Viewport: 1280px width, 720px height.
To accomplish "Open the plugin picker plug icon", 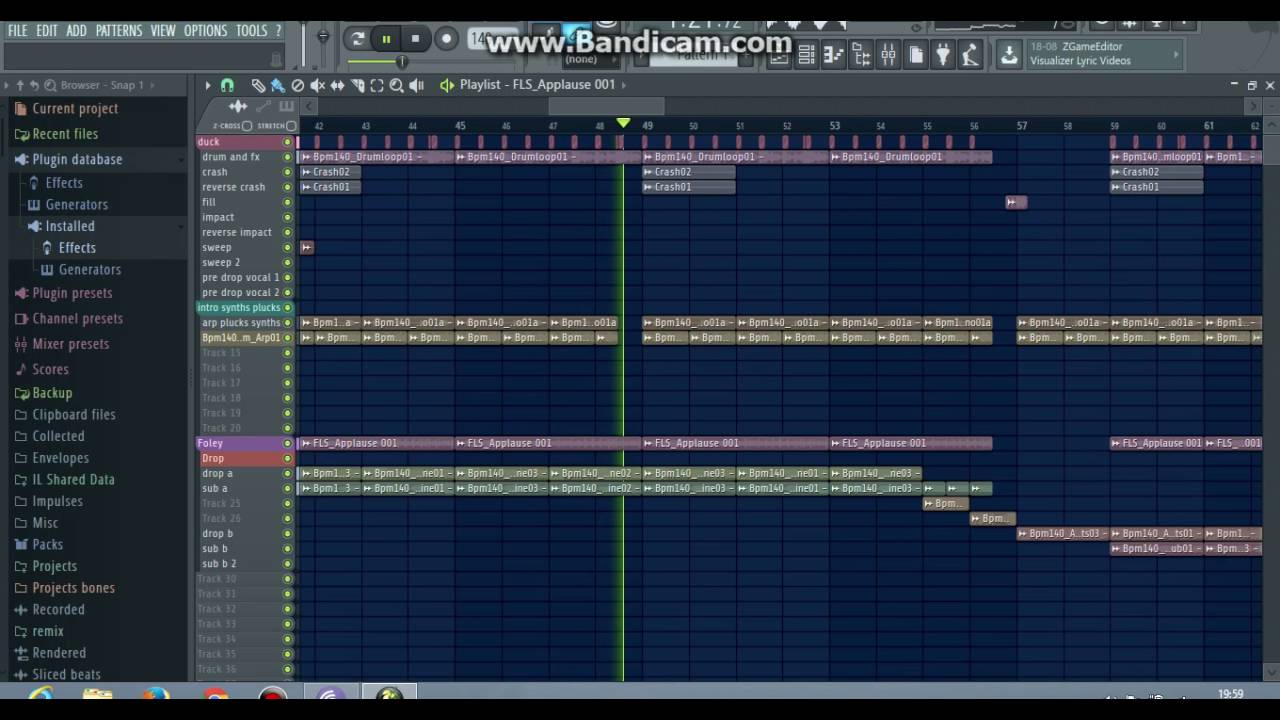I will [x=942, y=56].
